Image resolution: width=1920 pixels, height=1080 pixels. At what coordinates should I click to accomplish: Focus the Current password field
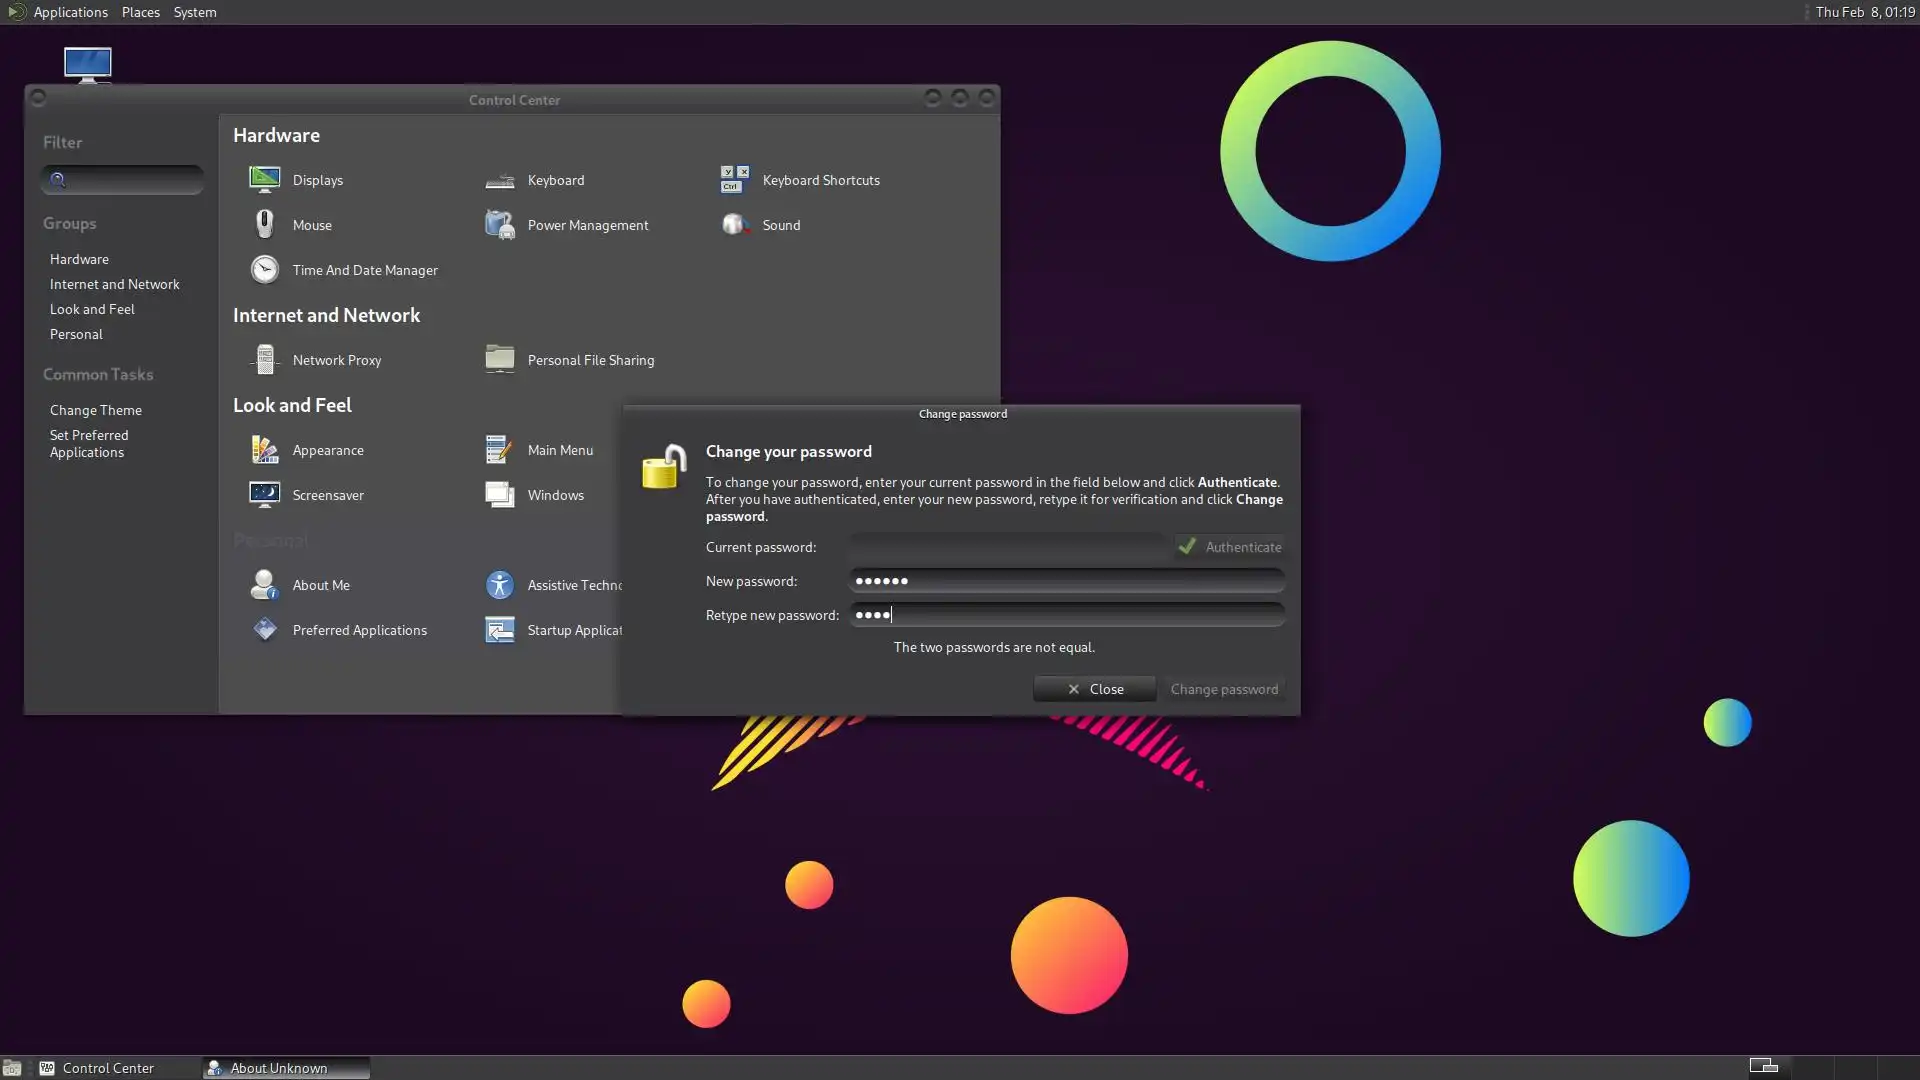point(1008,547)
